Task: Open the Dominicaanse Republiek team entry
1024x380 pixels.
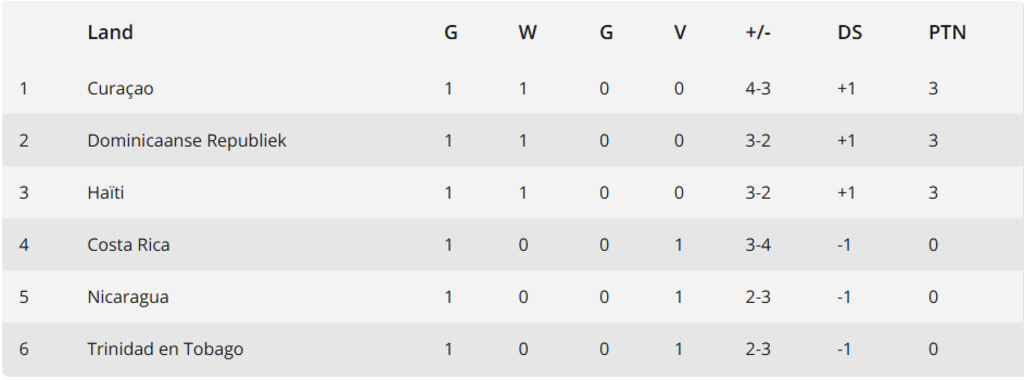Action: pos(187,140)
